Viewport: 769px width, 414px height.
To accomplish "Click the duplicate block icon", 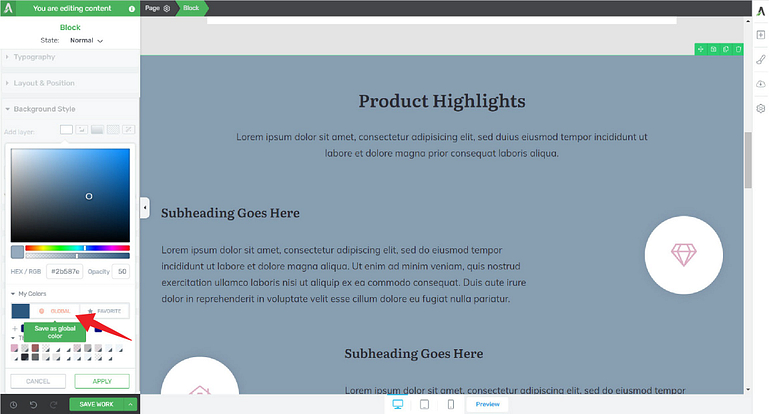I will click(x=726, y=49).
